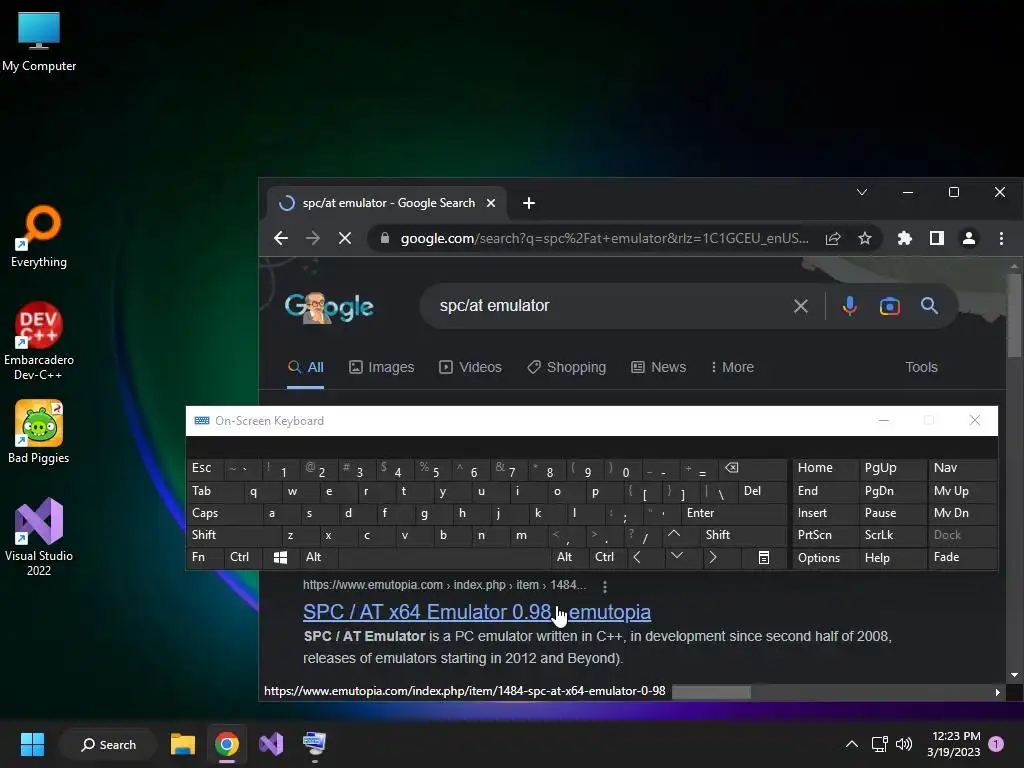
Task: Tap the Windows logo key on keyboard
Action: point(280,557)
